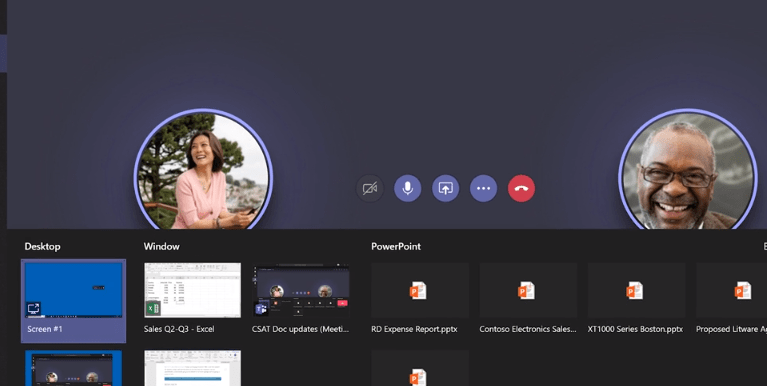Turn on the camera in call controls
767x386 pixels.
[x=369, y=188]
